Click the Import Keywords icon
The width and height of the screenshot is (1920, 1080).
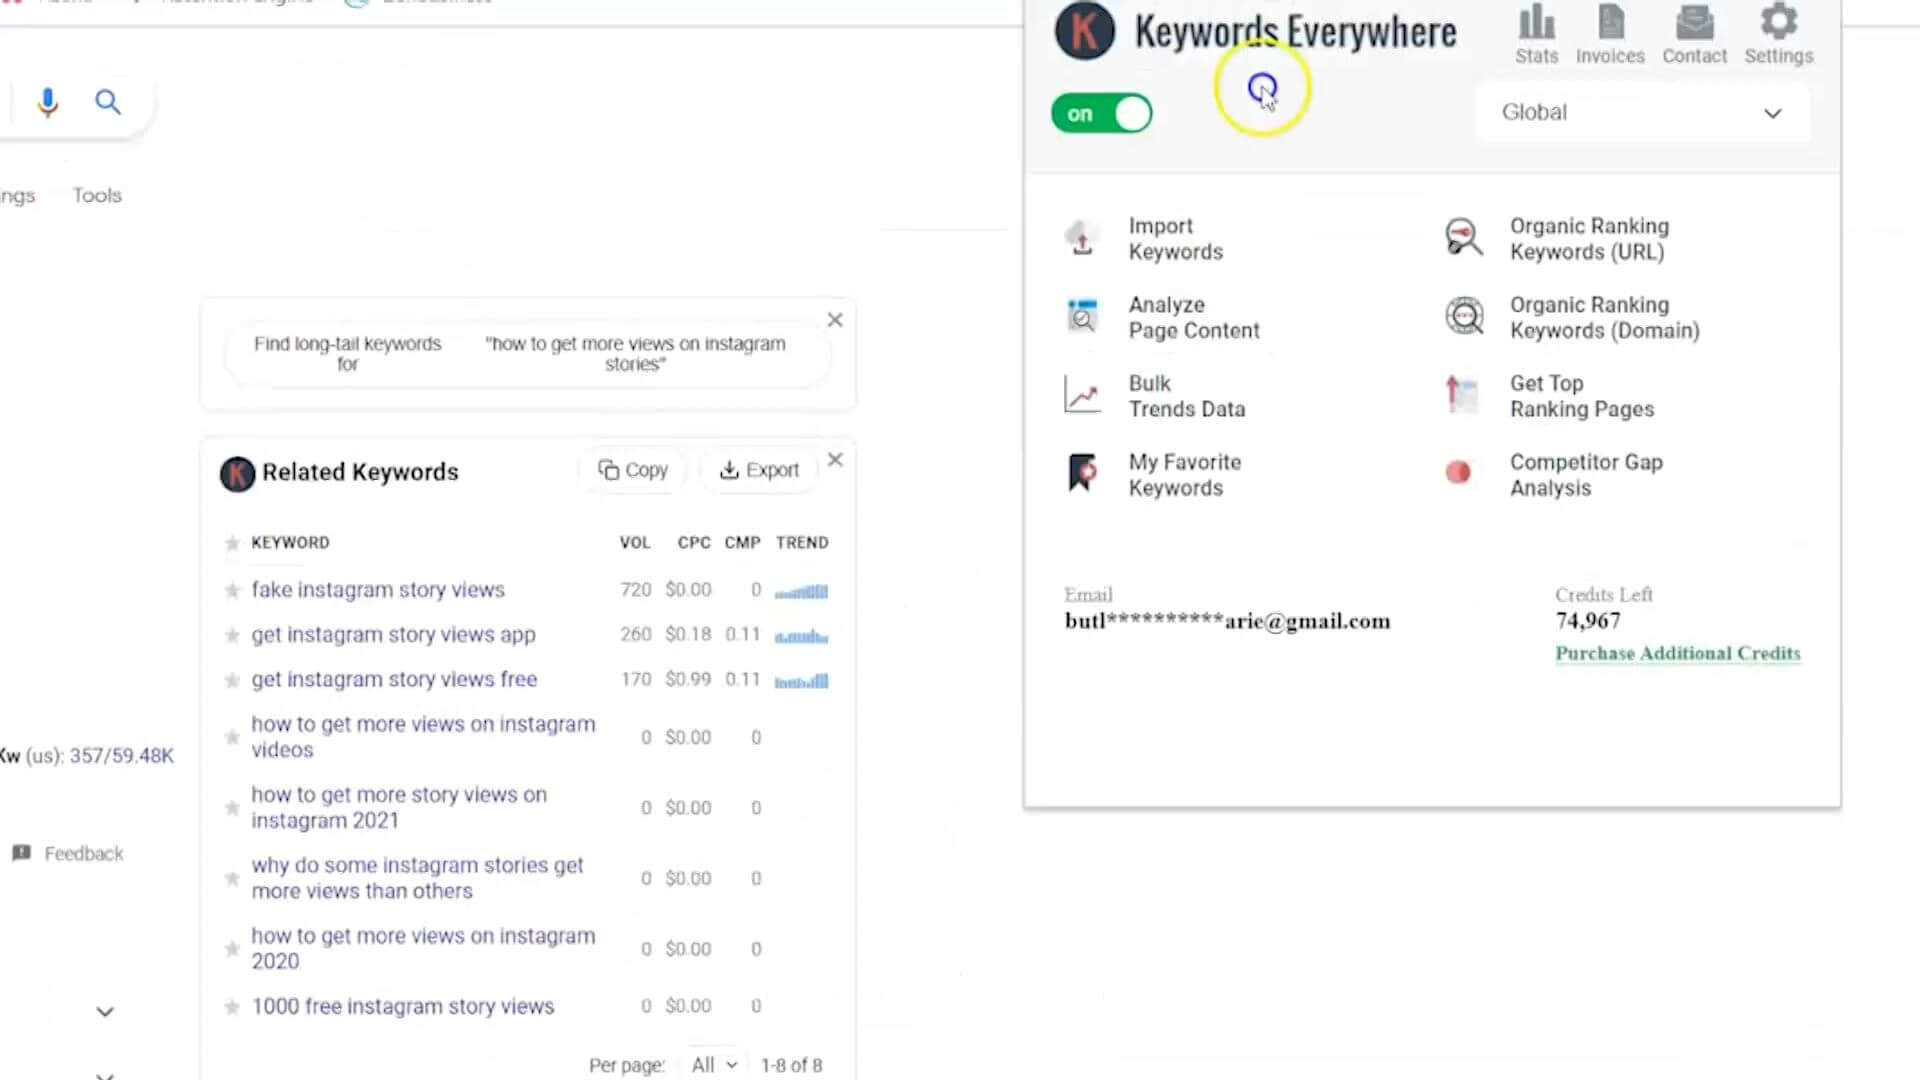tap(1080, 239)
